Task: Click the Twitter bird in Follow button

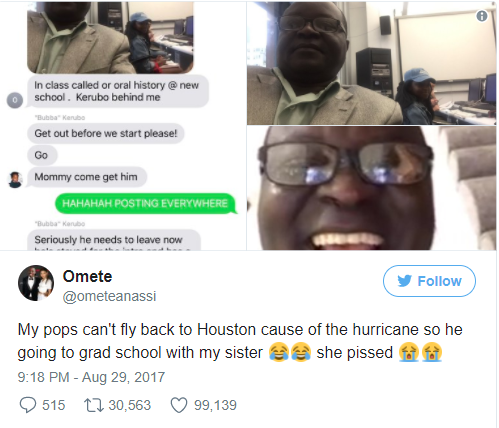Action: (x=405, y=281)
